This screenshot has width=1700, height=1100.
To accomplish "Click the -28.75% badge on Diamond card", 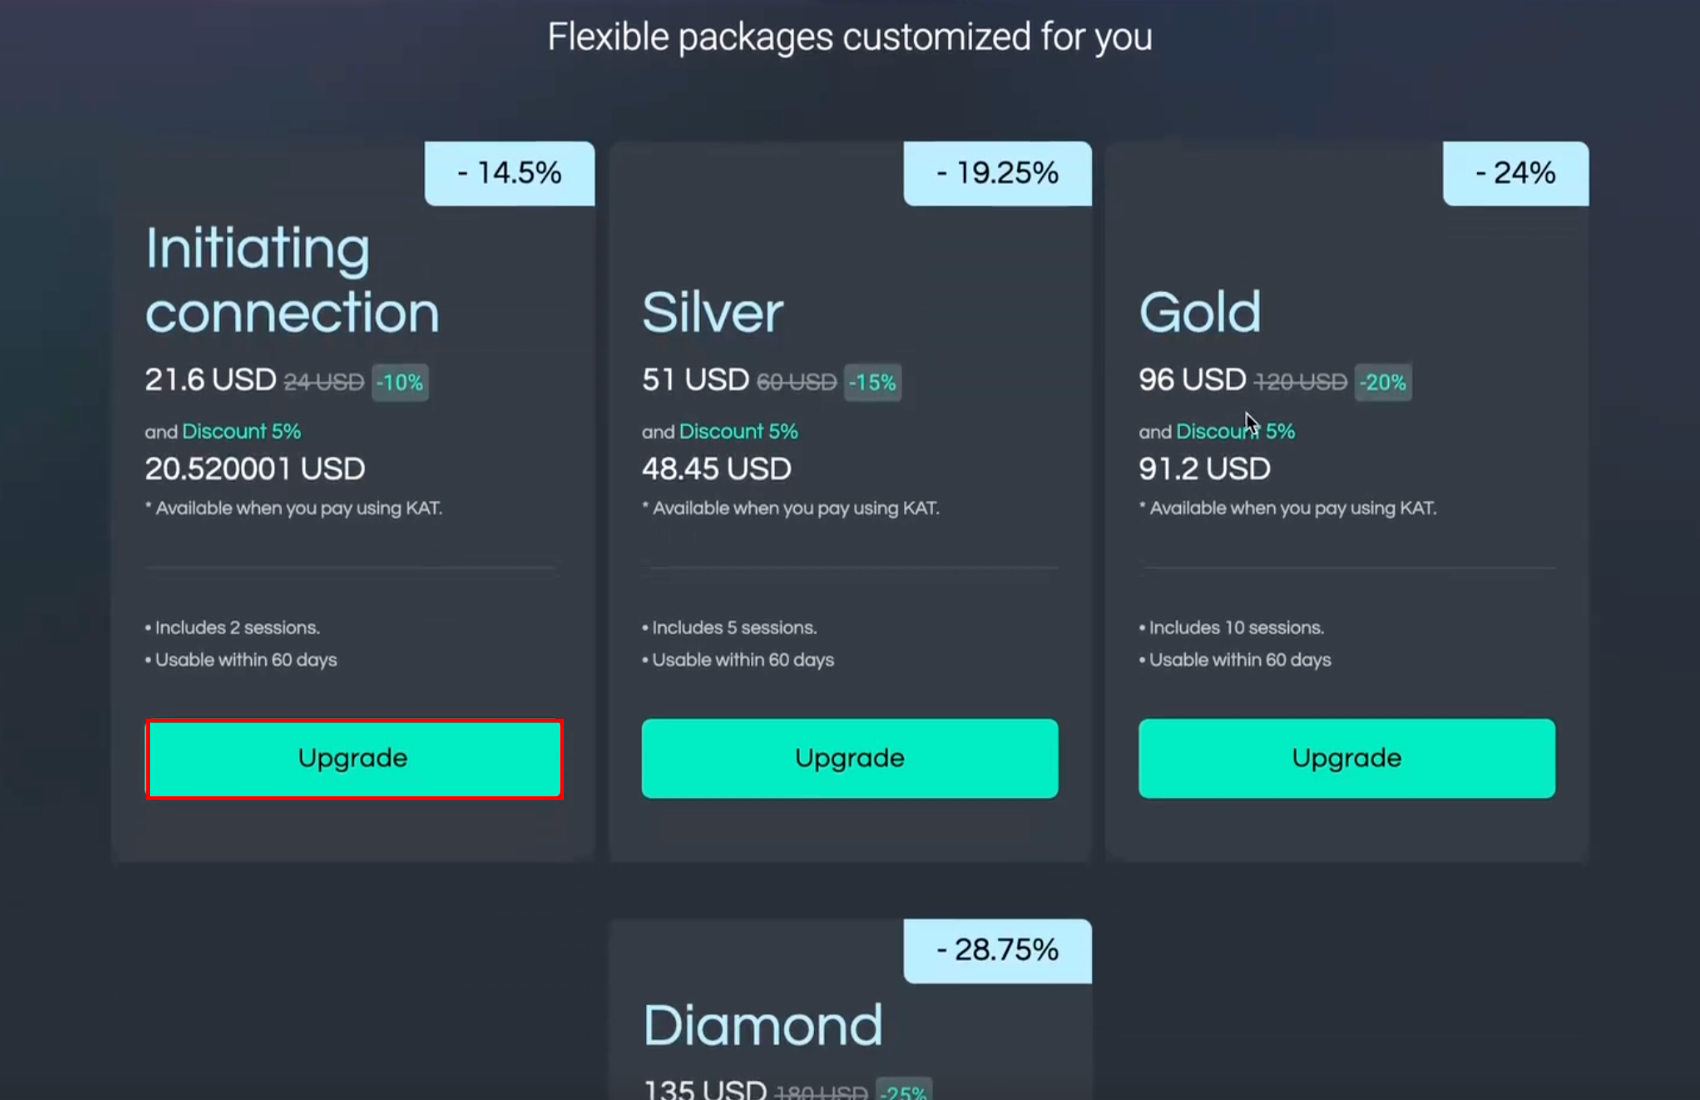I will (997, 950).
